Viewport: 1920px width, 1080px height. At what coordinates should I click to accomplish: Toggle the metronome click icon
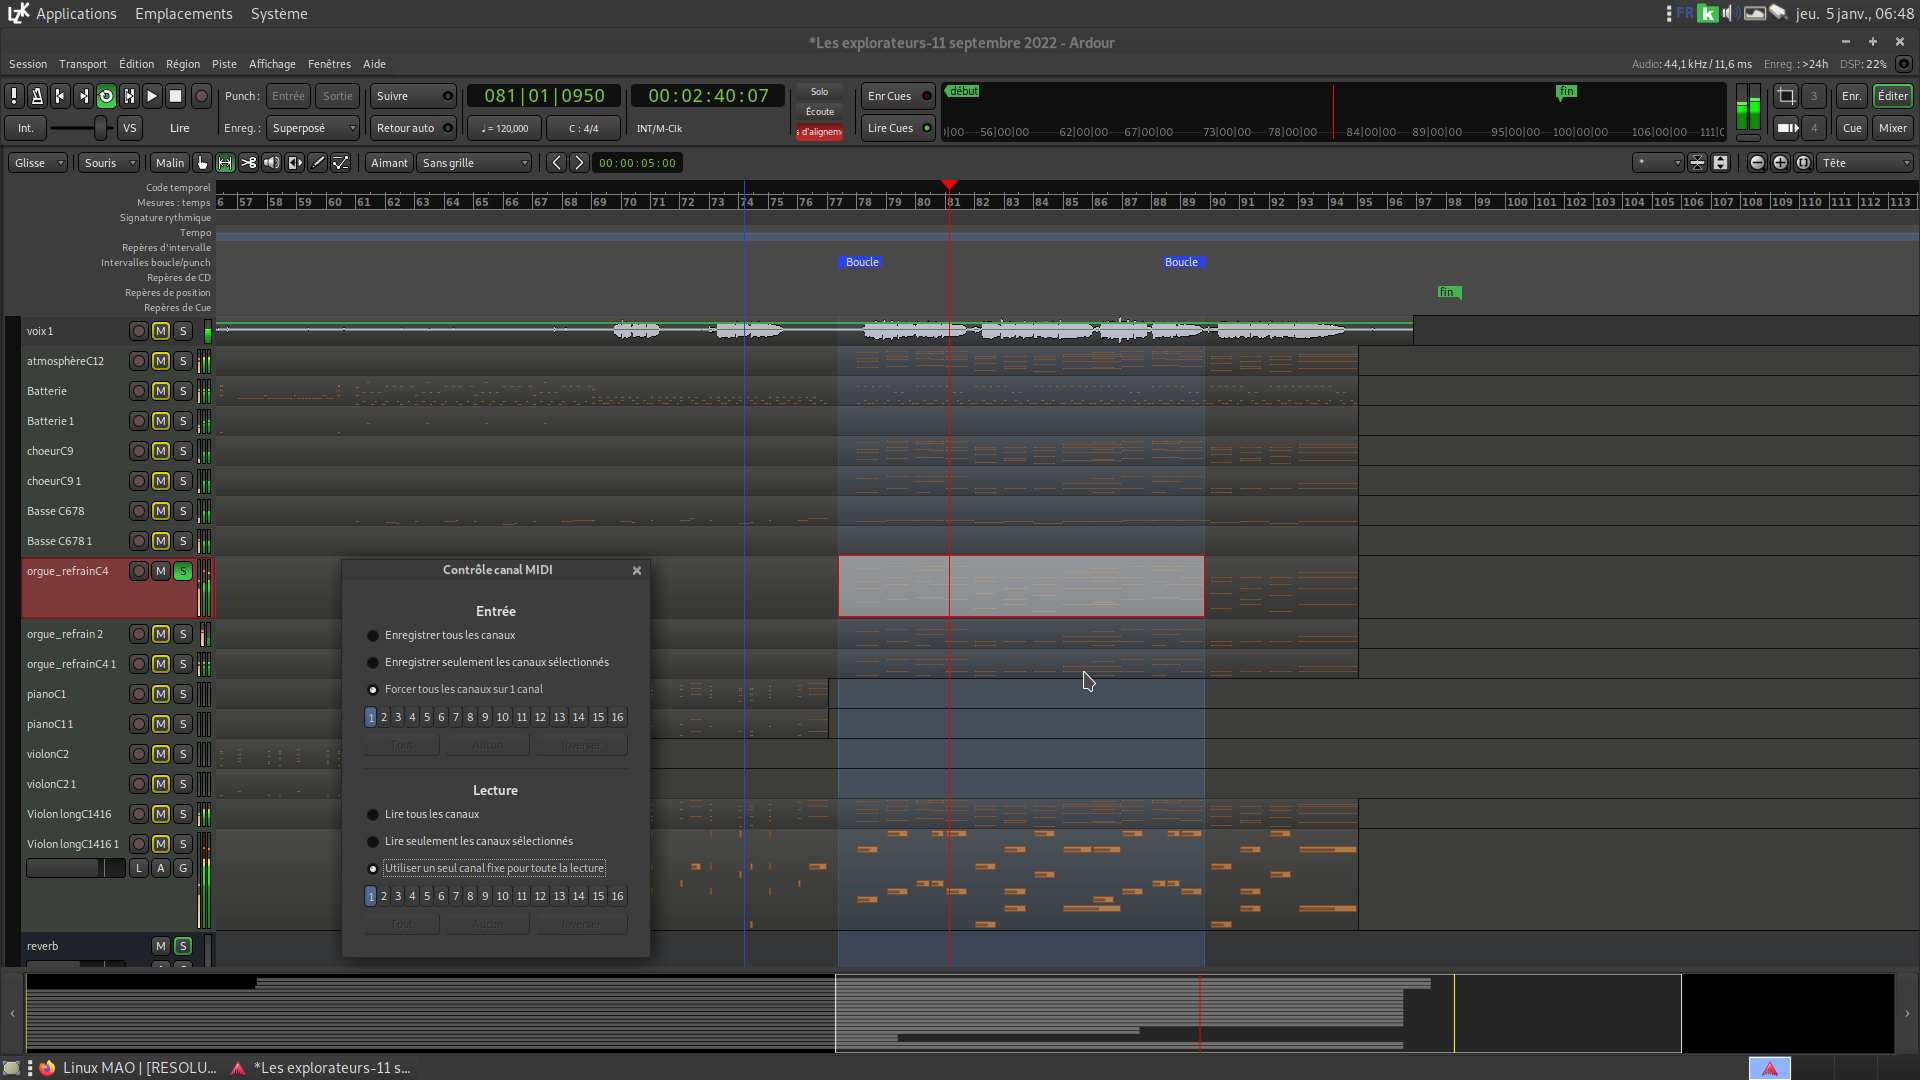[37, 96]
